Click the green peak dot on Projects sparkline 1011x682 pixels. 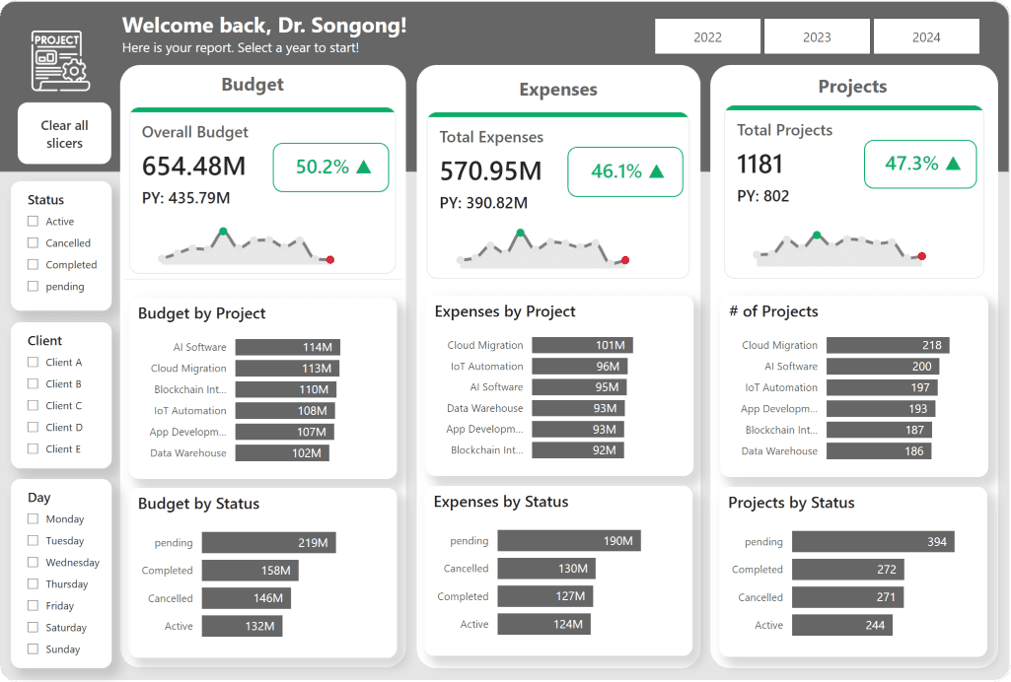point(817,236)
